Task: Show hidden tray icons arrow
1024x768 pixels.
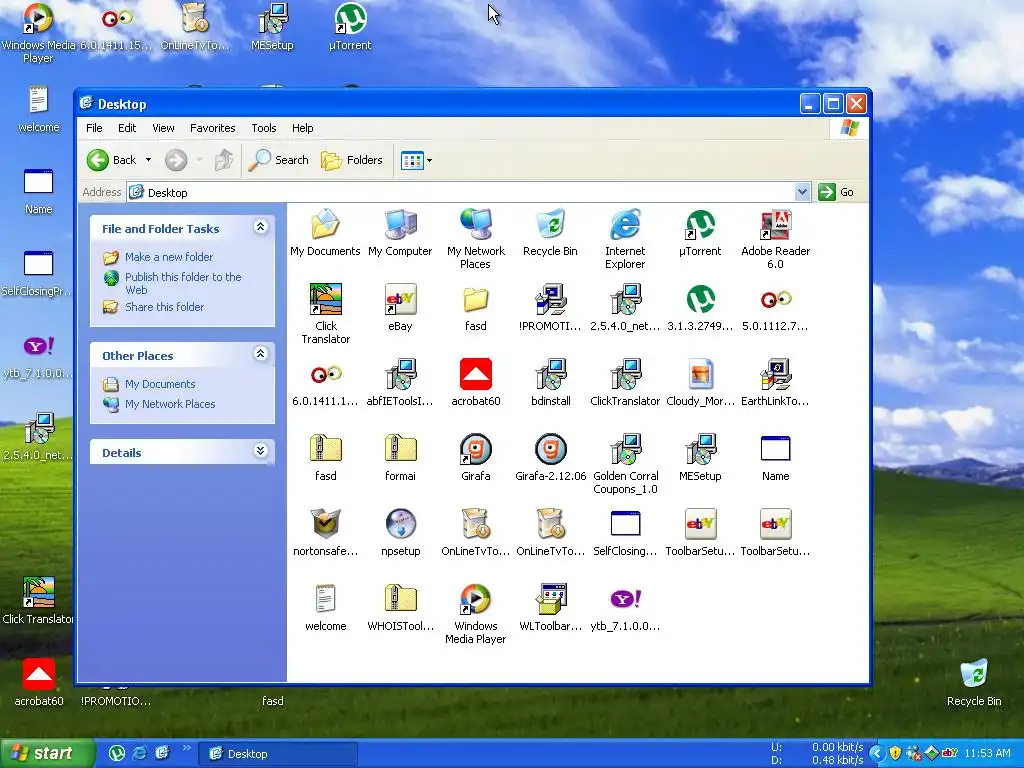Action: 877,753
